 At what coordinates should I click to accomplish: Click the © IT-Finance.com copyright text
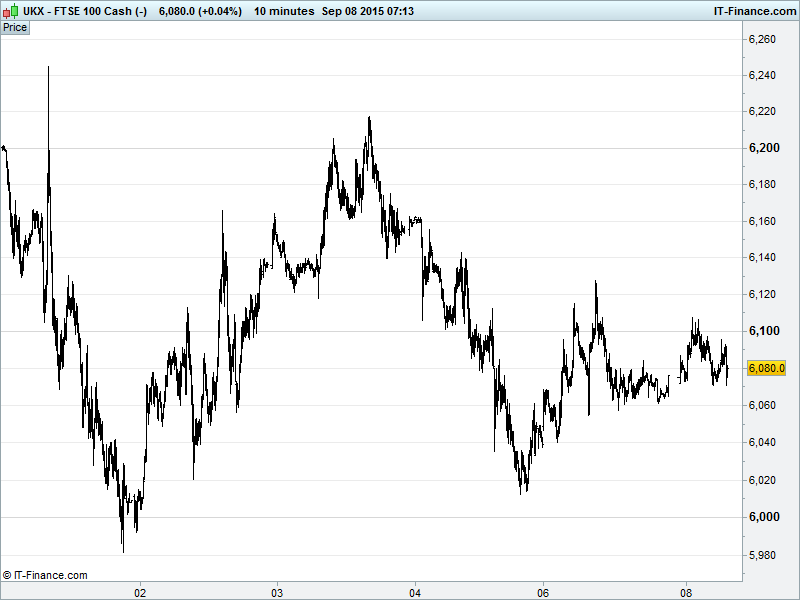coord(45,575)
